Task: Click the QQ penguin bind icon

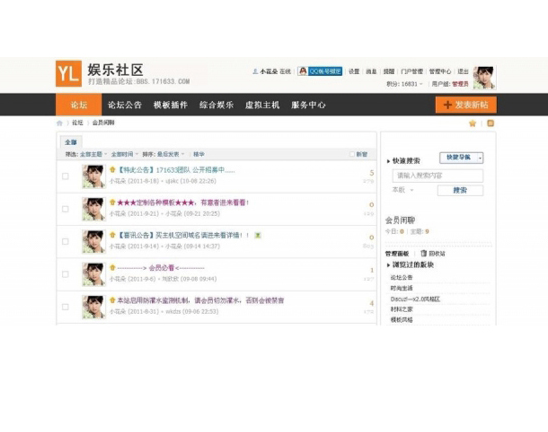Action: pyautogui.click(x=303, y=71)
